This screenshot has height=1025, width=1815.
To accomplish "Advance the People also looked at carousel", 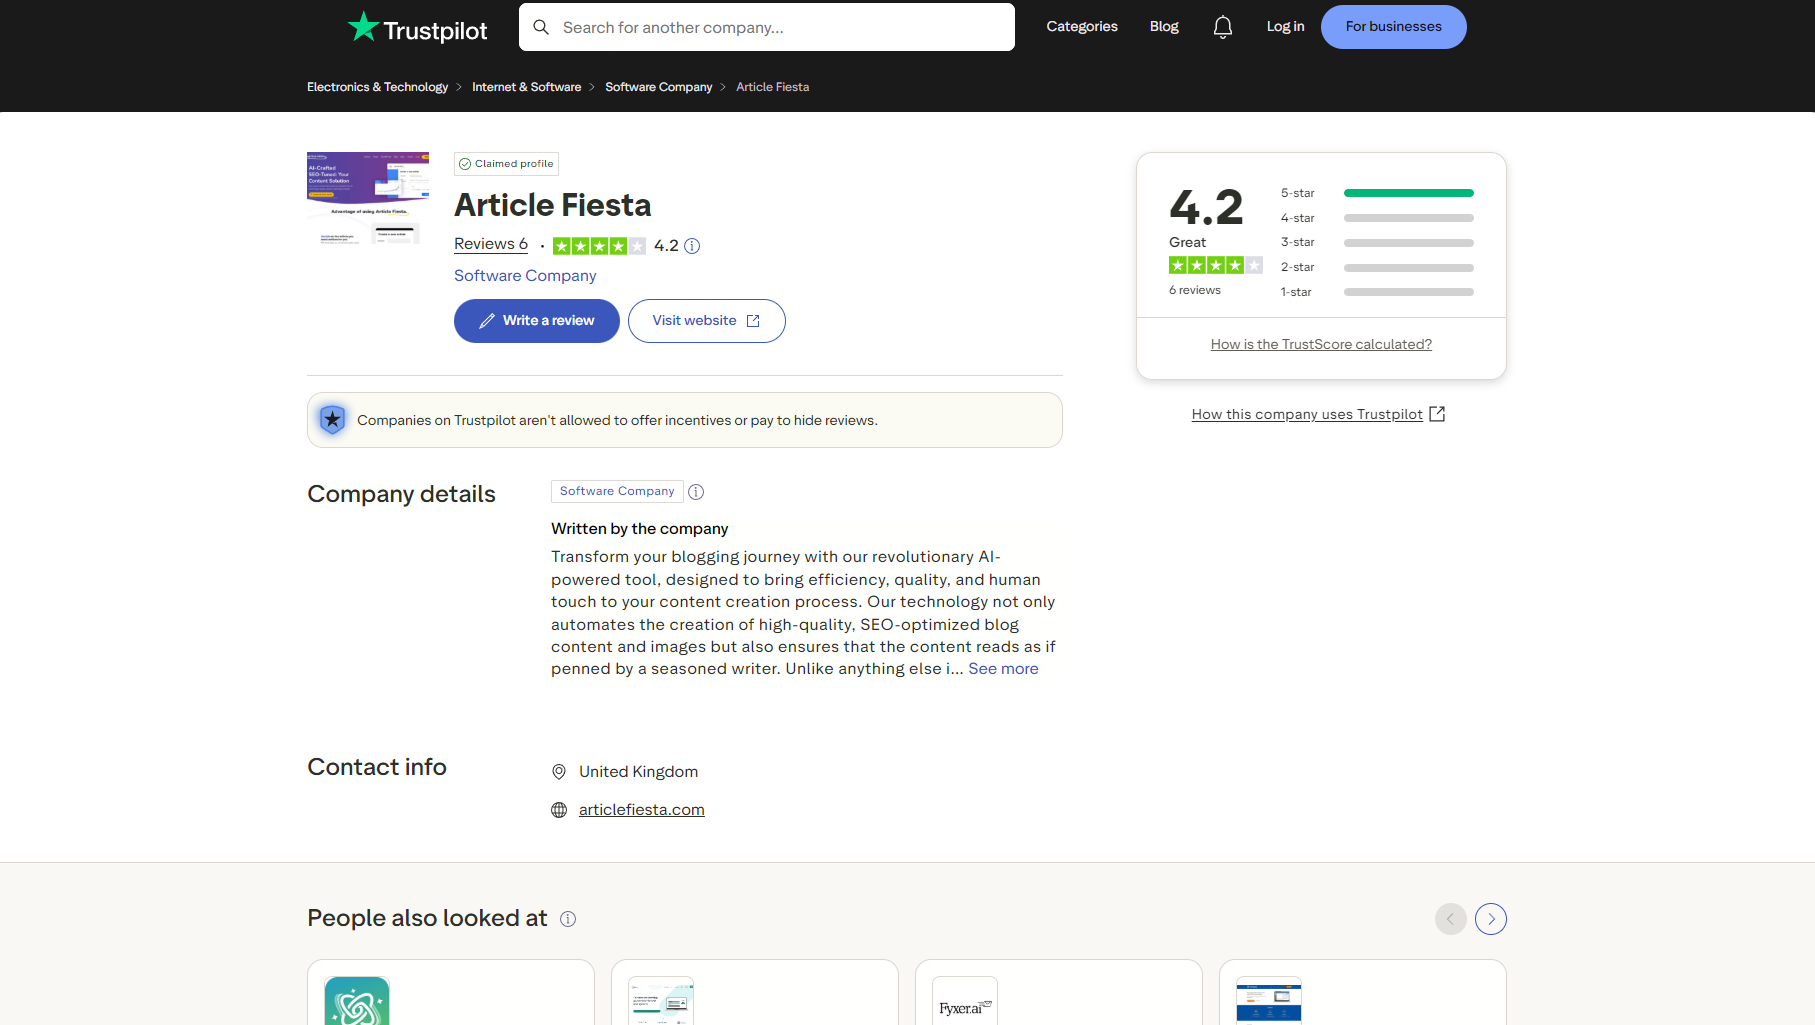I will [1490, 918].
